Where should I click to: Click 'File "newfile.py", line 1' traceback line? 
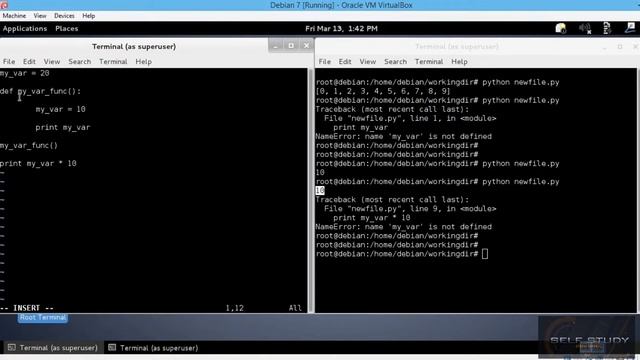click(410, 118)
